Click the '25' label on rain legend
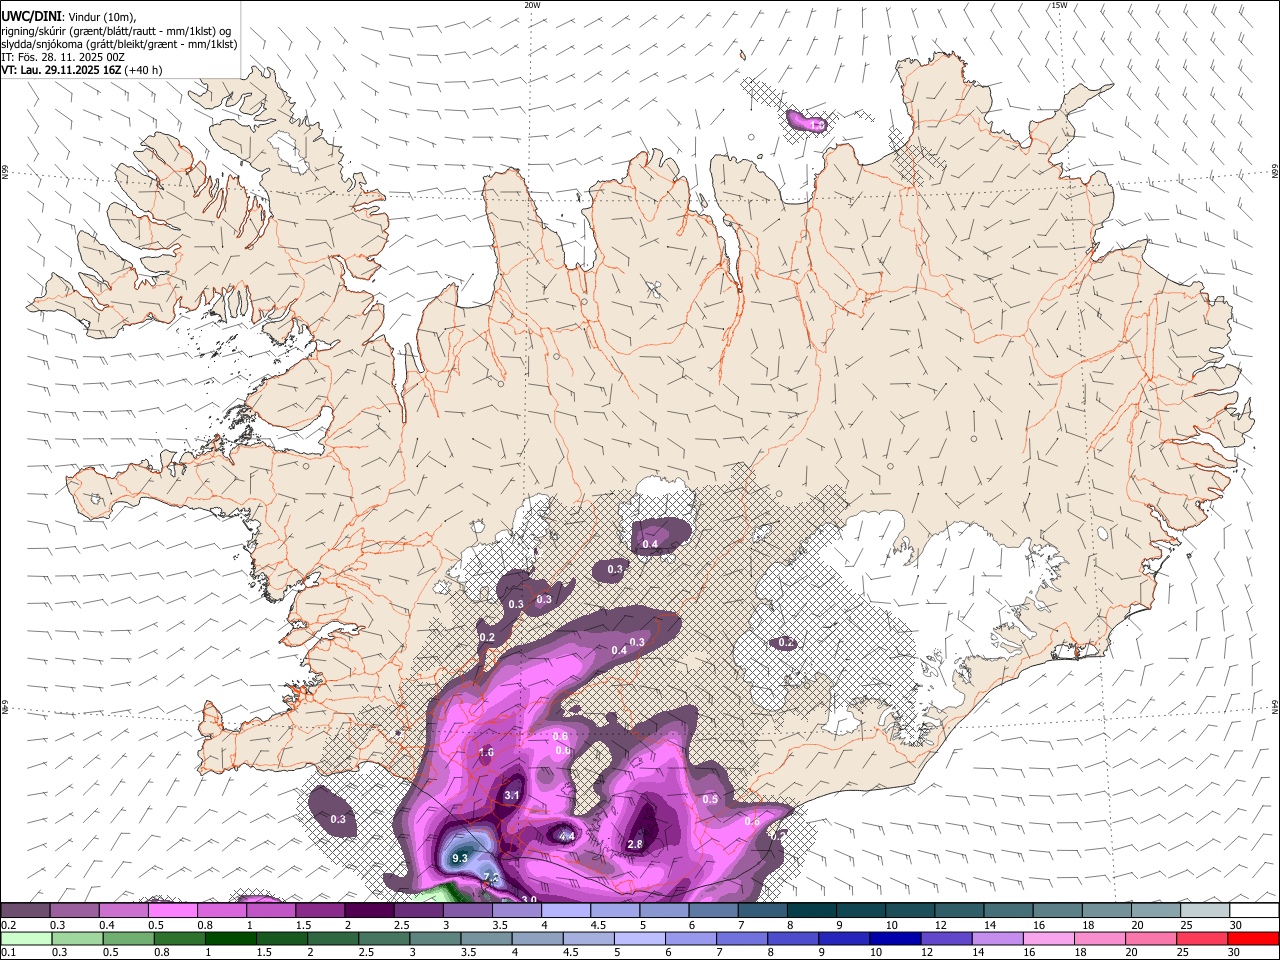This screenshot has width=1280, height=960. (x=1181, y=952)
